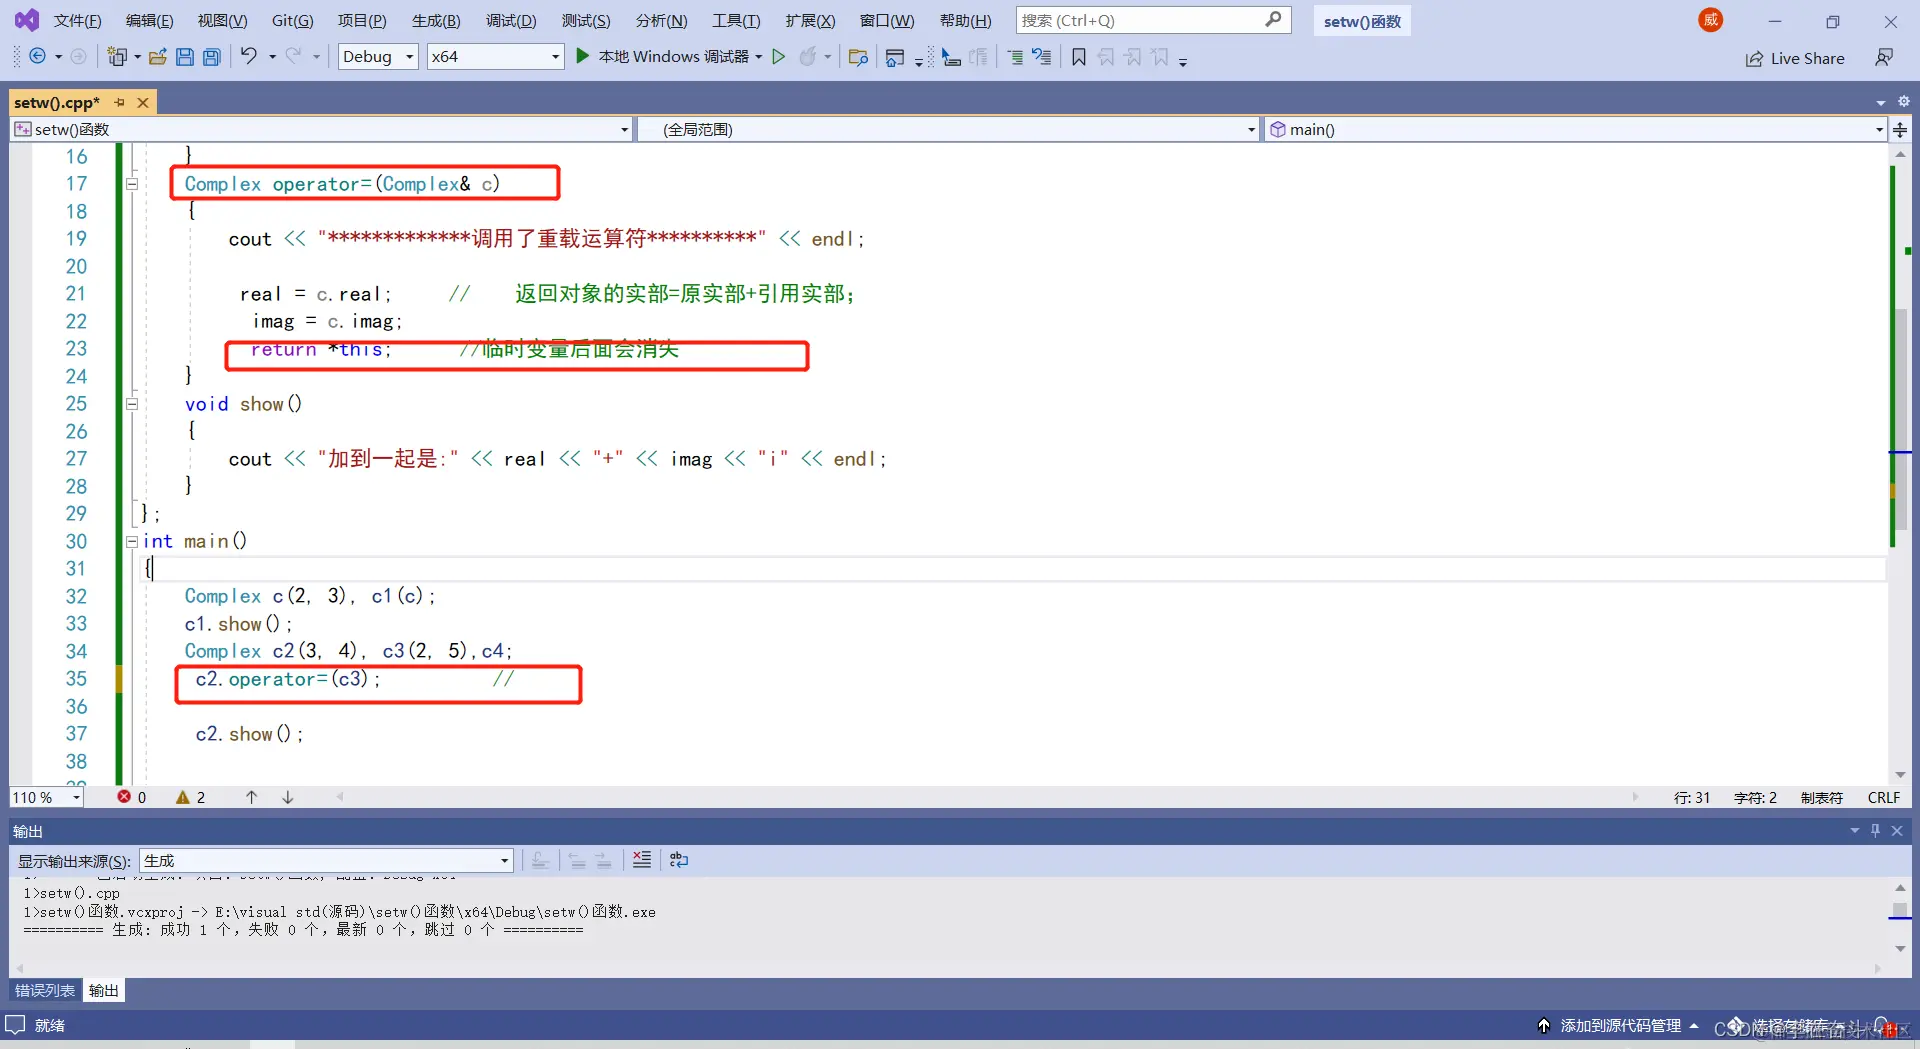Open the setw()函数 project scope dropdown
The height and width of the screenshot is (1049, 1920).
coord(321,130)
